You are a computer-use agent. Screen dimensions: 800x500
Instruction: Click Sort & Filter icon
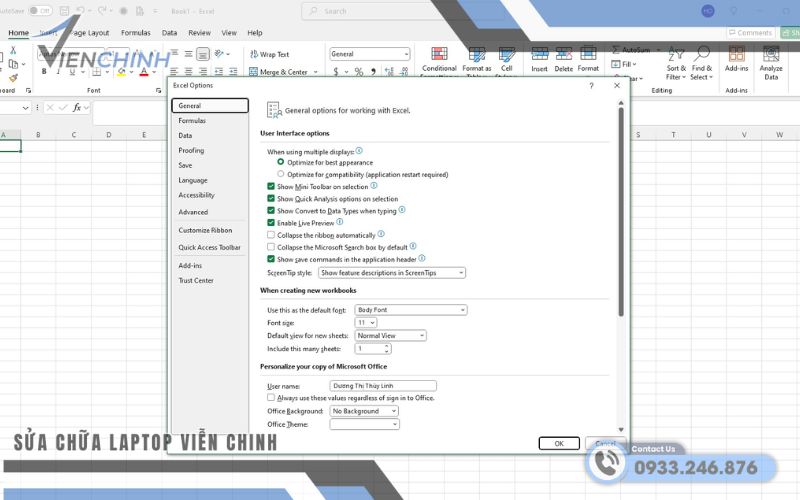tap(676, 54)
